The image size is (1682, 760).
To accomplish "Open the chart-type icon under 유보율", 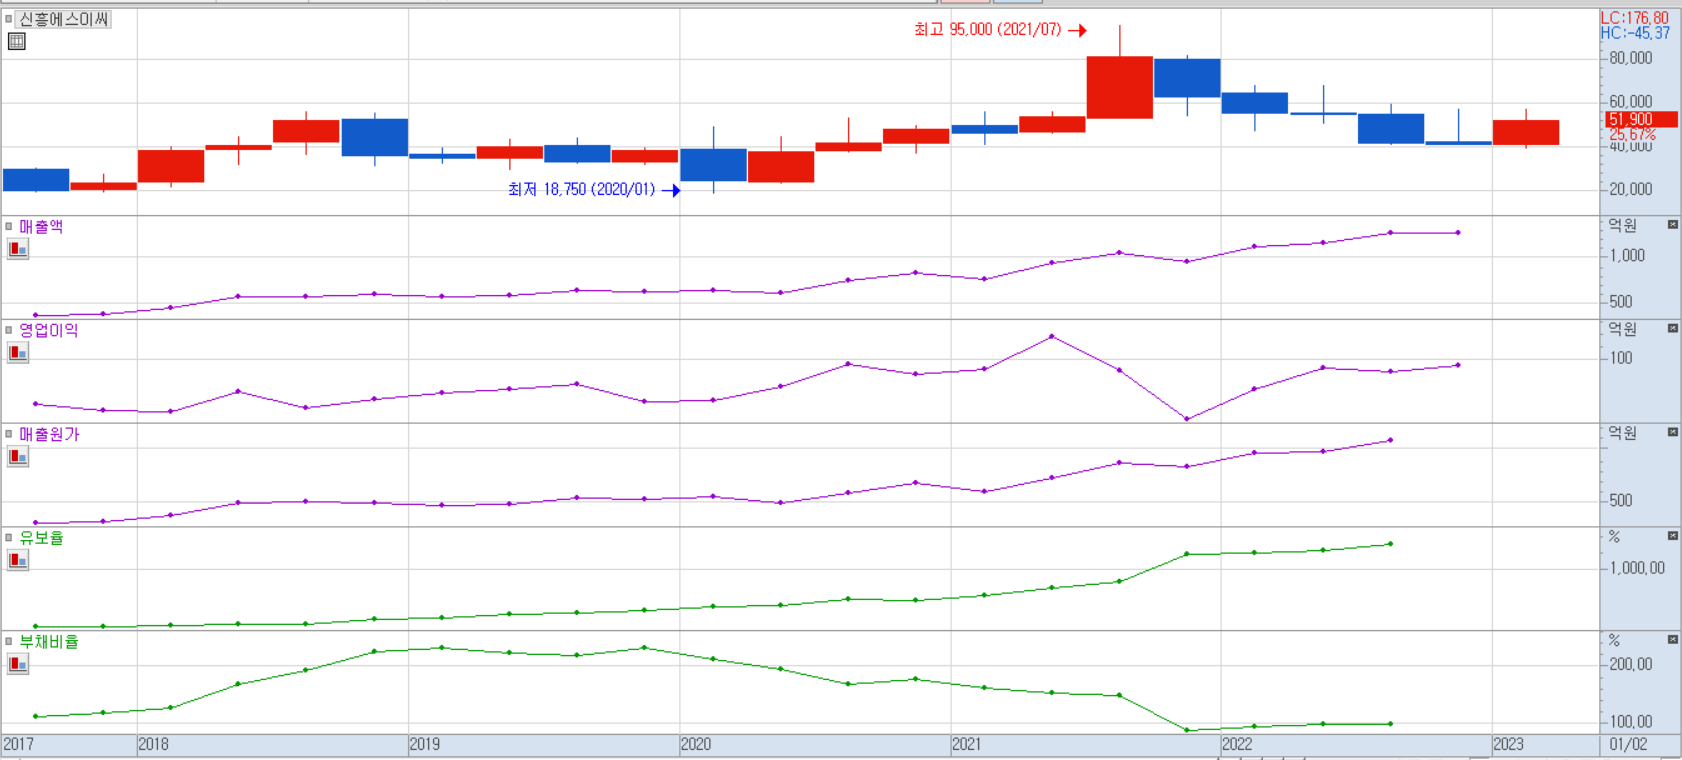I will point(18,560).
